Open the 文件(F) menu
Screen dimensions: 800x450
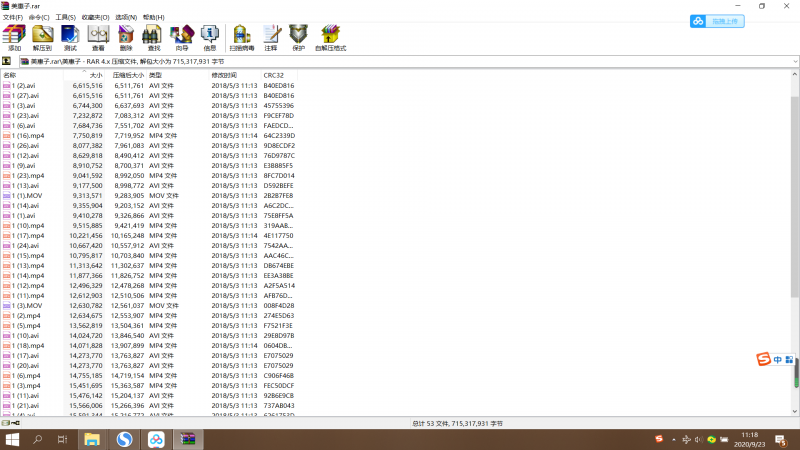[13, 17]
